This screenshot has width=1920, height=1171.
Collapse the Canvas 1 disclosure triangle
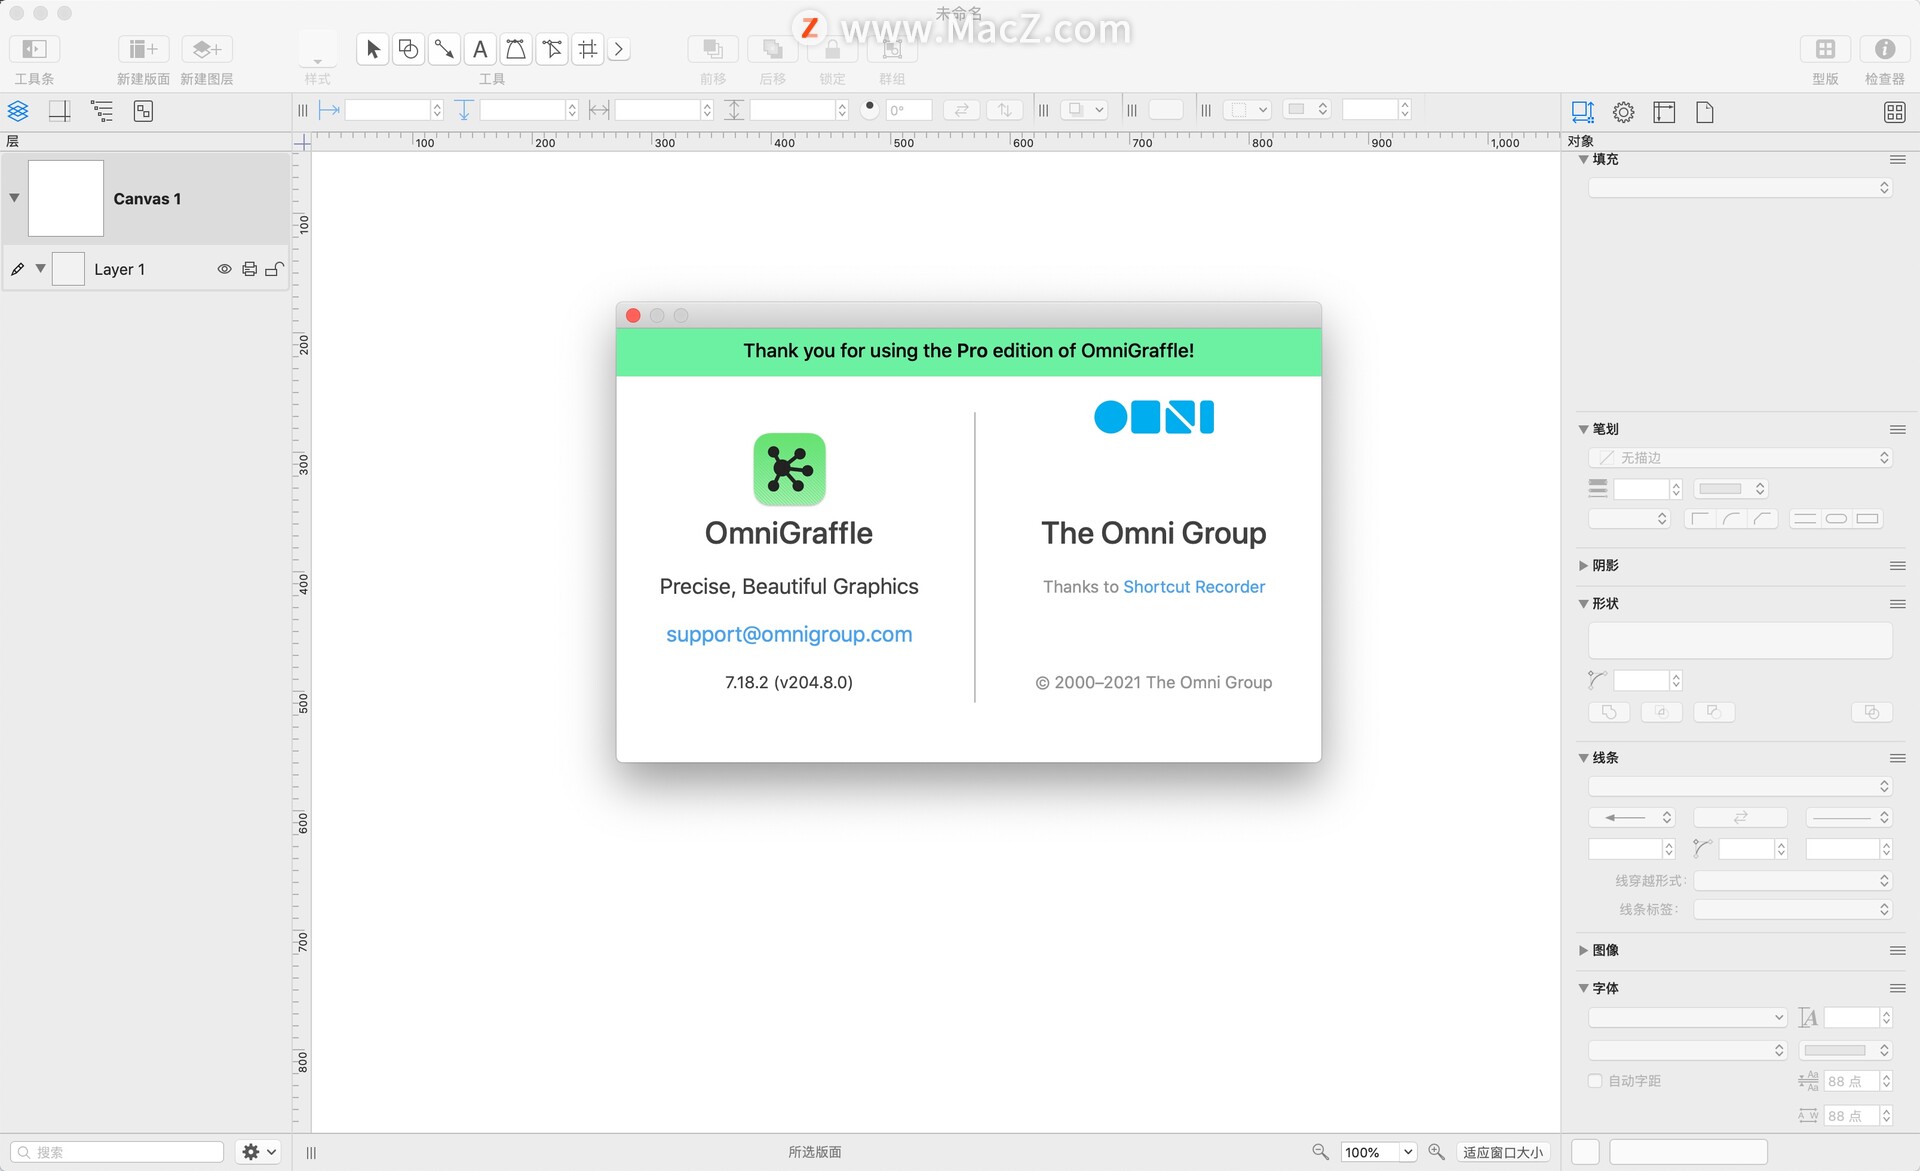pyautogui.click(x=14, y=198)
